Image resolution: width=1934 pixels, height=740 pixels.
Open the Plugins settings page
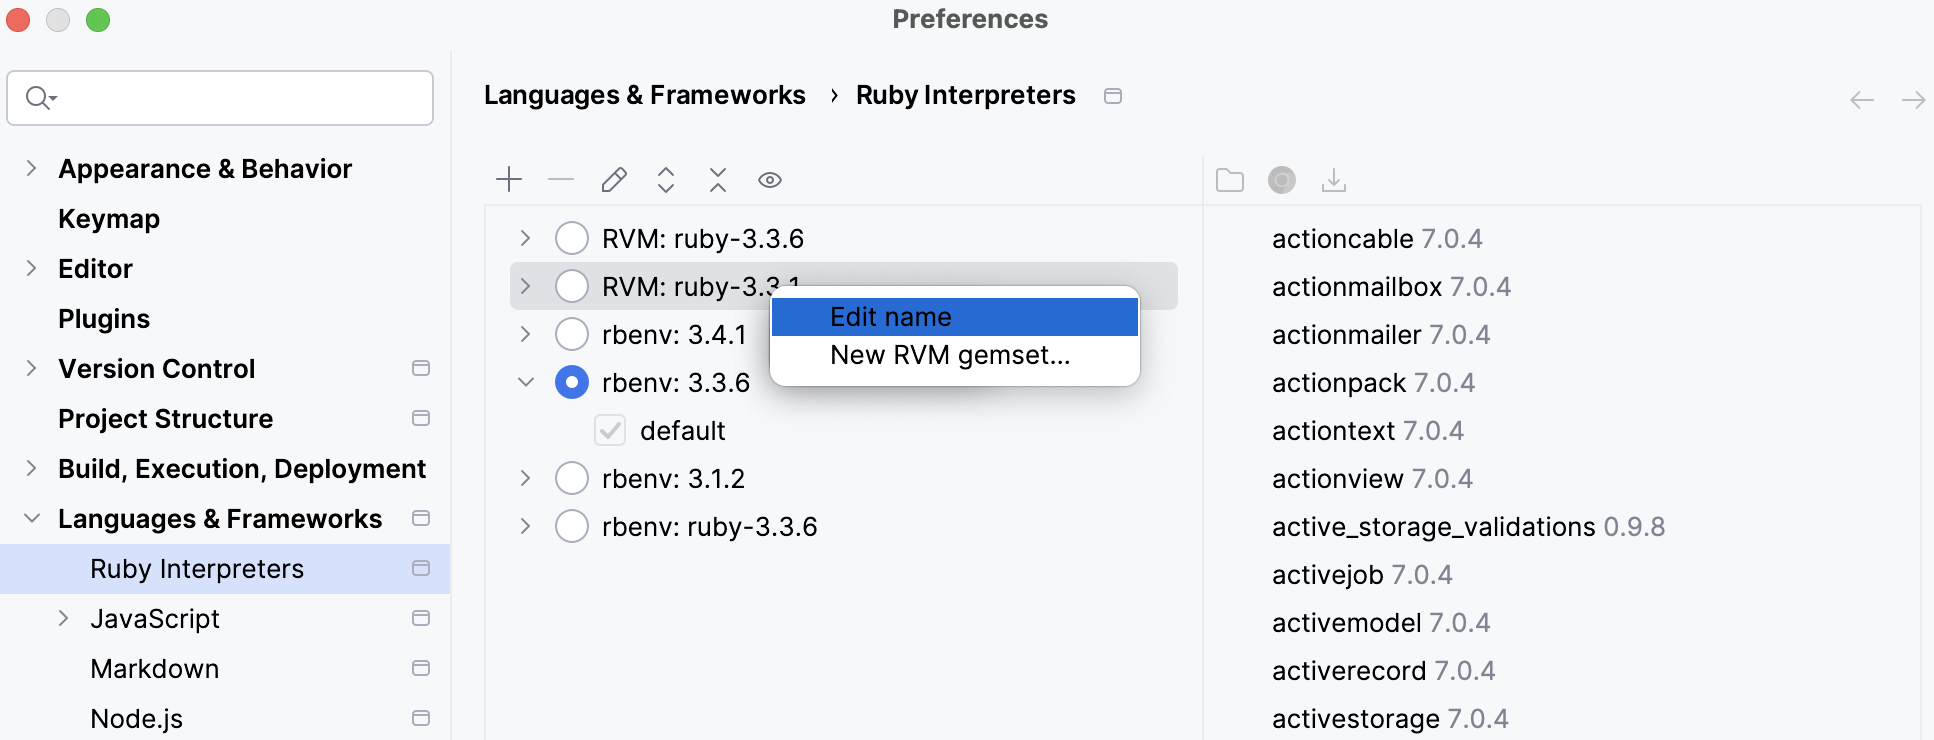(104, 319)
